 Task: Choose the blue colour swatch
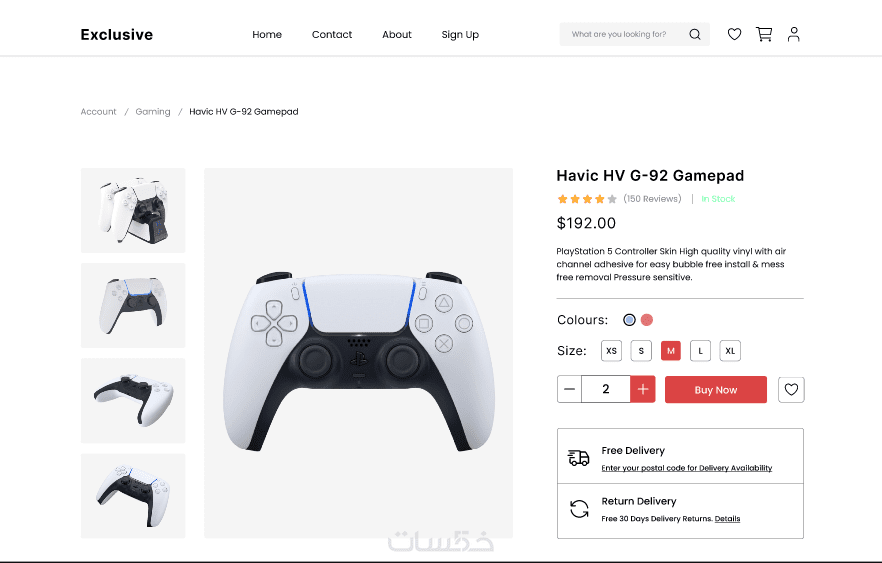click(x=629, y=320)
